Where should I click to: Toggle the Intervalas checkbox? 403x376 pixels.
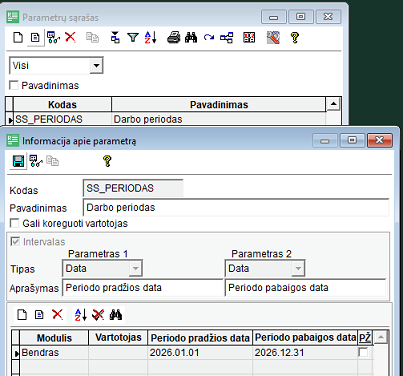point(15,241)
